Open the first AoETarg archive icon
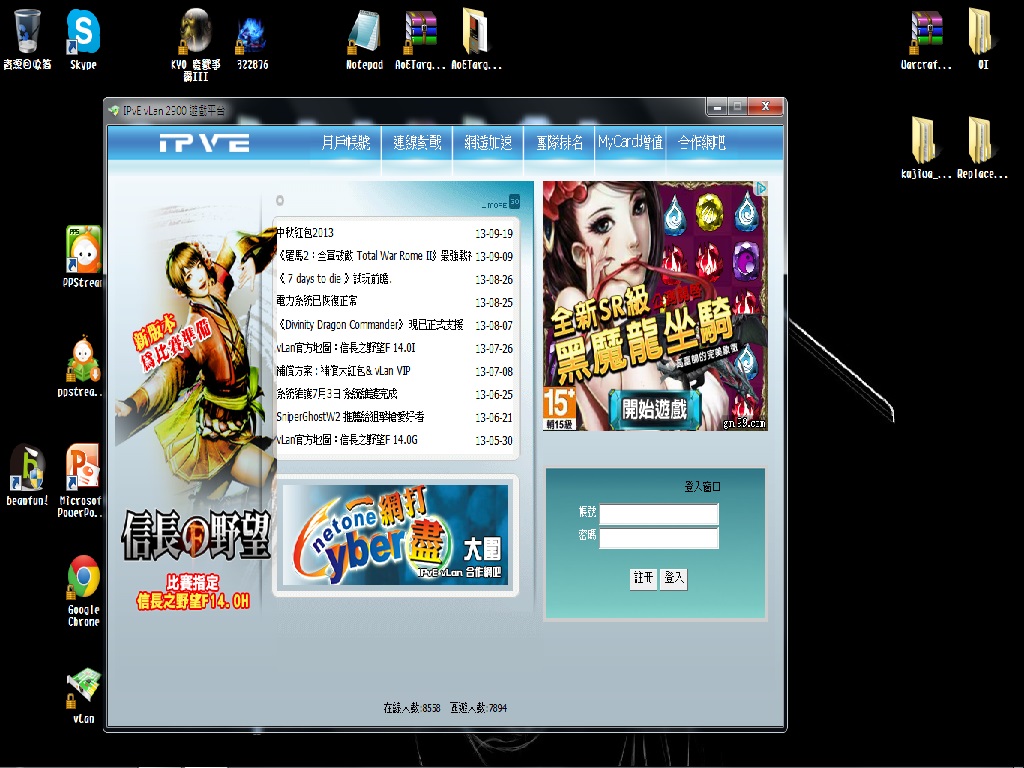Image resolution: width=1024 pixels, height=768 pixels. pos(421,39)
